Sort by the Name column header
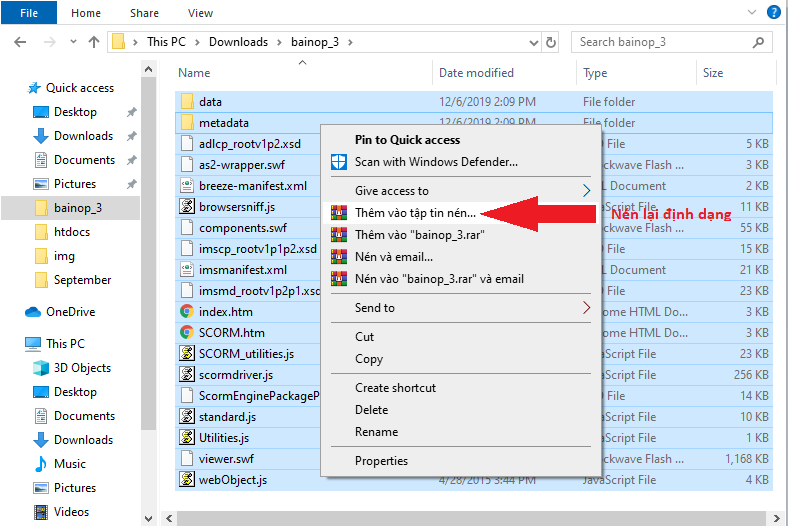The image size is (788, 526). click(x=194, y=73)
